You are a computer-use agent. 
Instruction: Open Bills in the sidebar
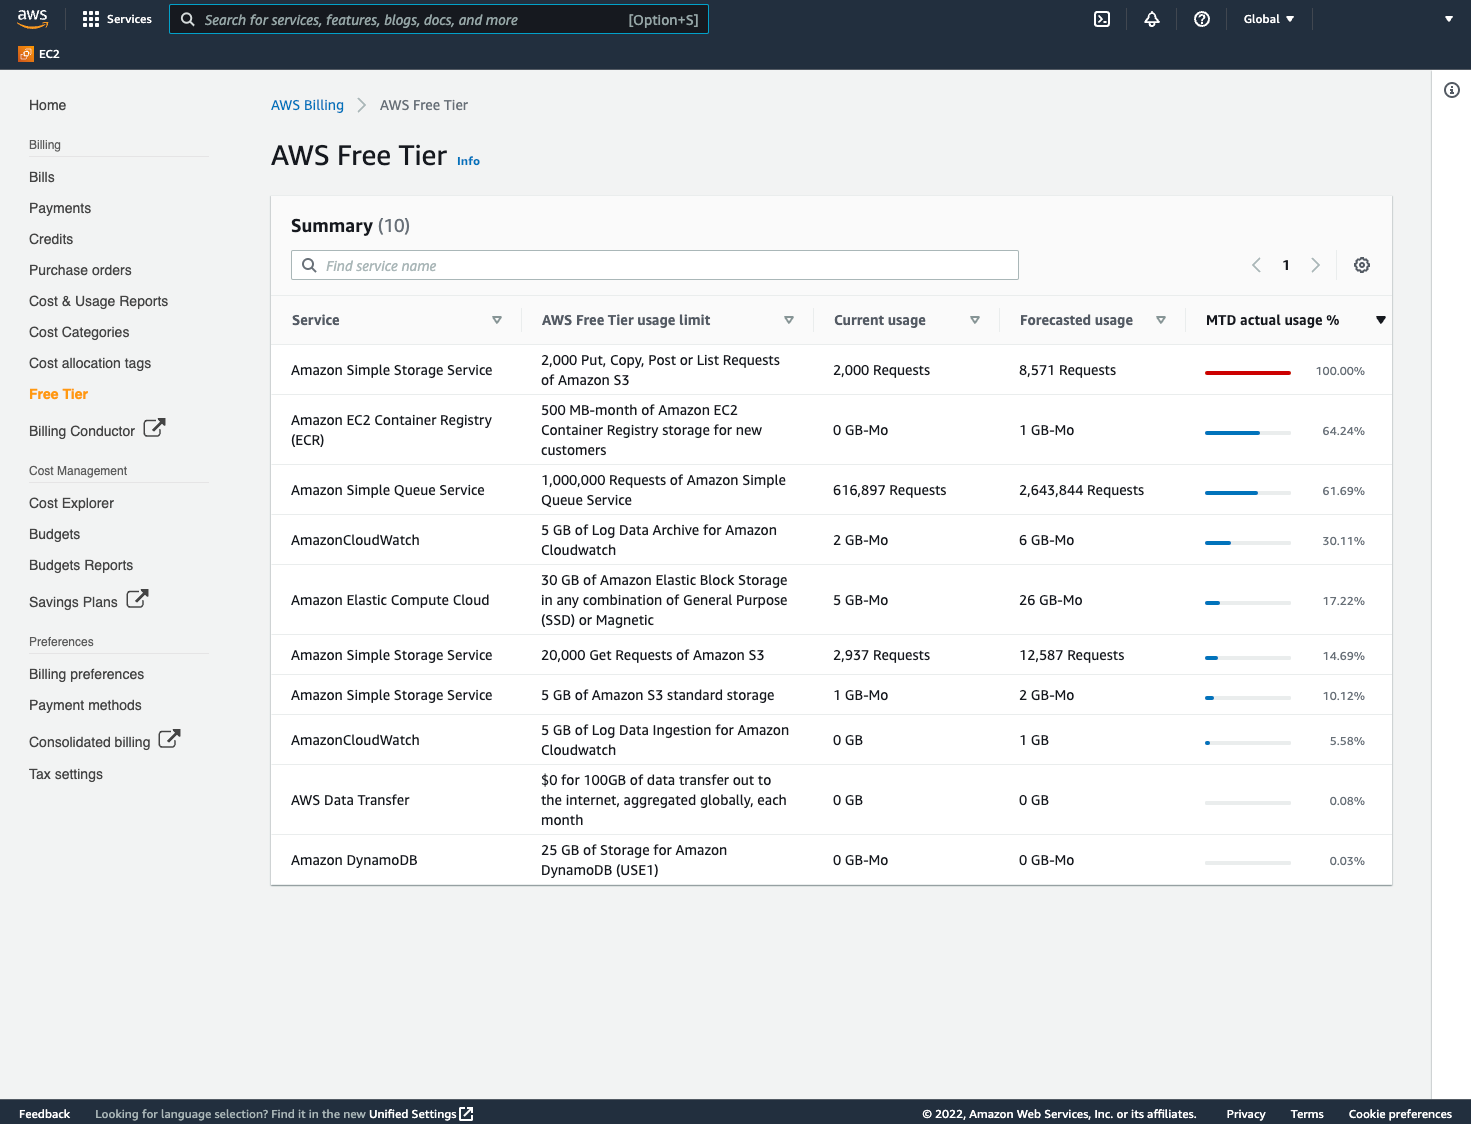pos(42,177)
